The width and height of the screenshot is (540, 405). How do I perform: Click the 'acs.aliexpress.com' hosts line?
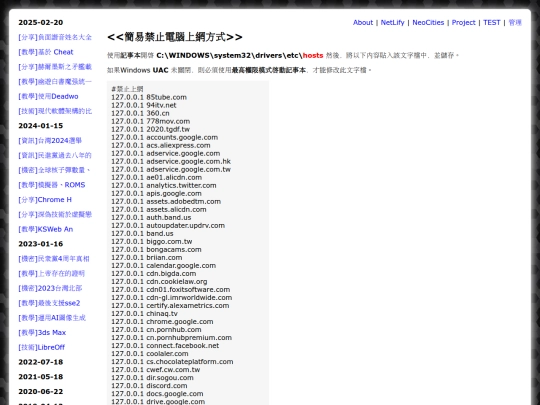[161, 145]
